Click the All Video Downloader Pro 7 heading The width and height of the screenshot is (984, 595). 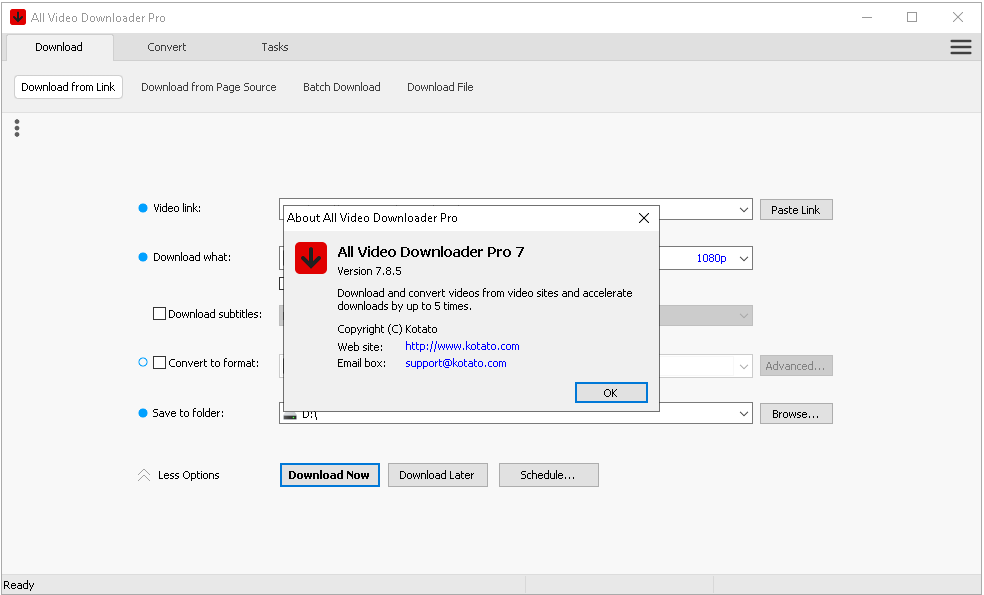(x=430, y=252)
